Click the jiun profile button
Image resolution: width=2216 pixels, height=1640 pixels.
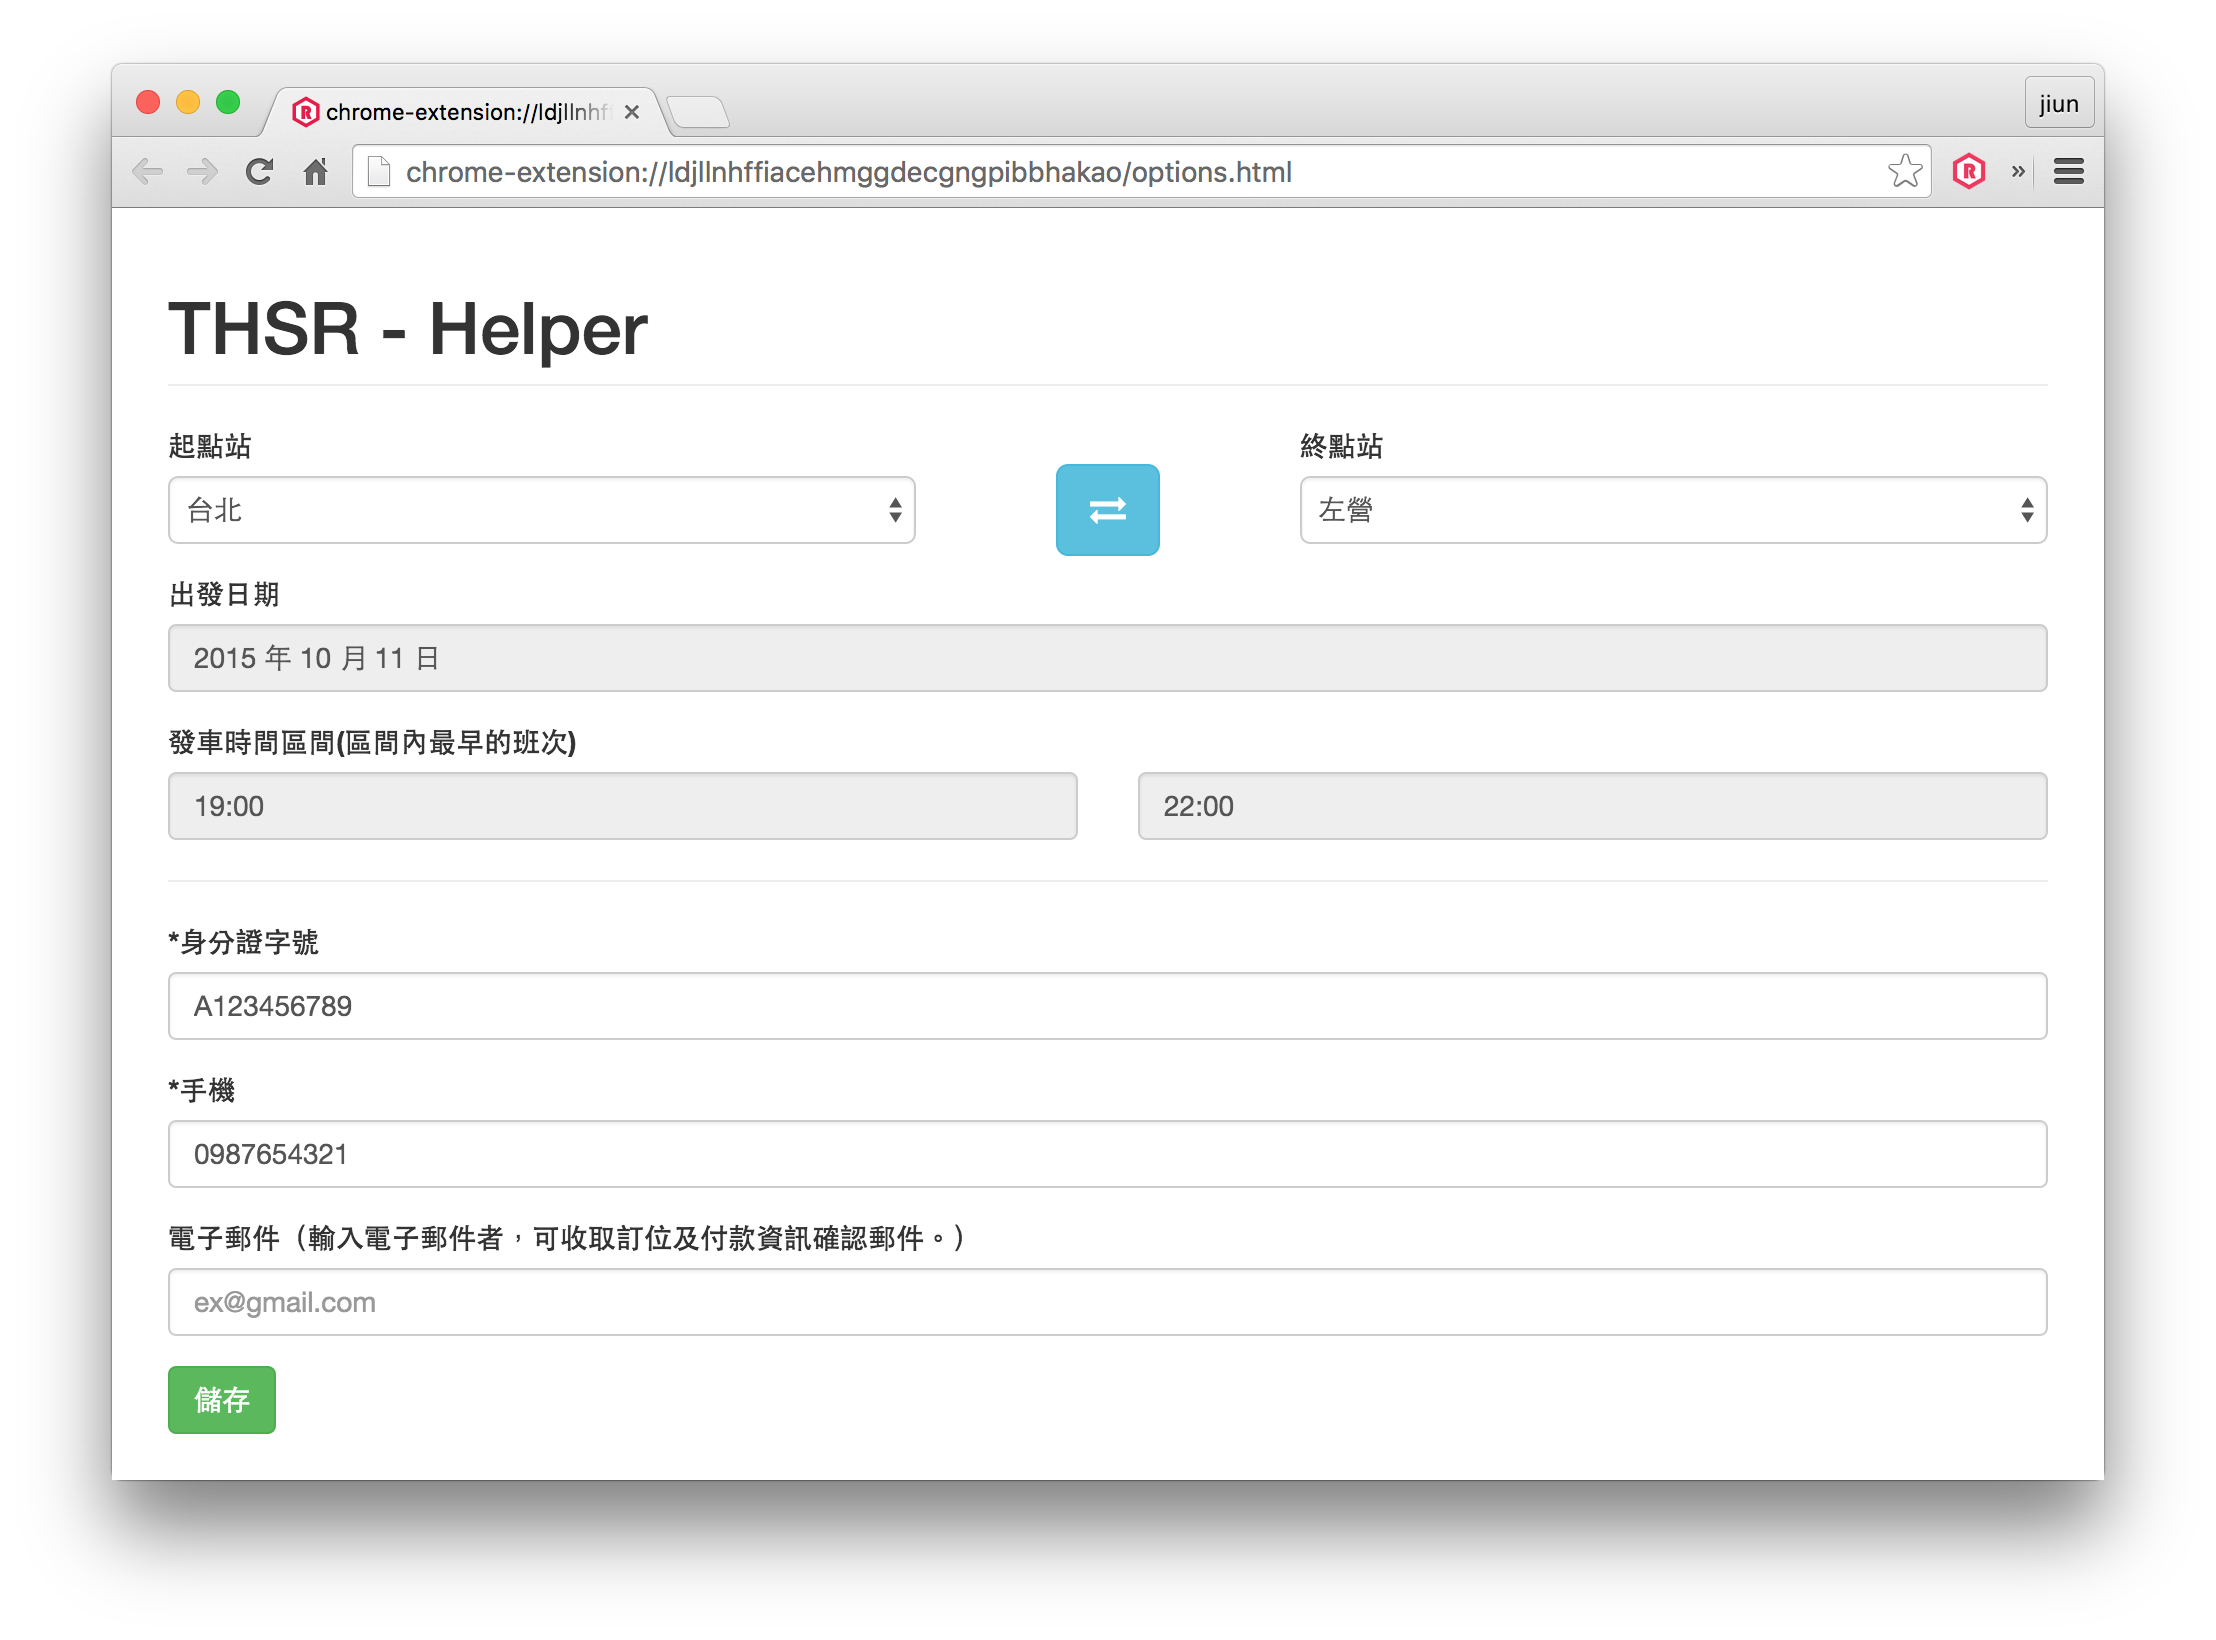(x=2058, y=104)
